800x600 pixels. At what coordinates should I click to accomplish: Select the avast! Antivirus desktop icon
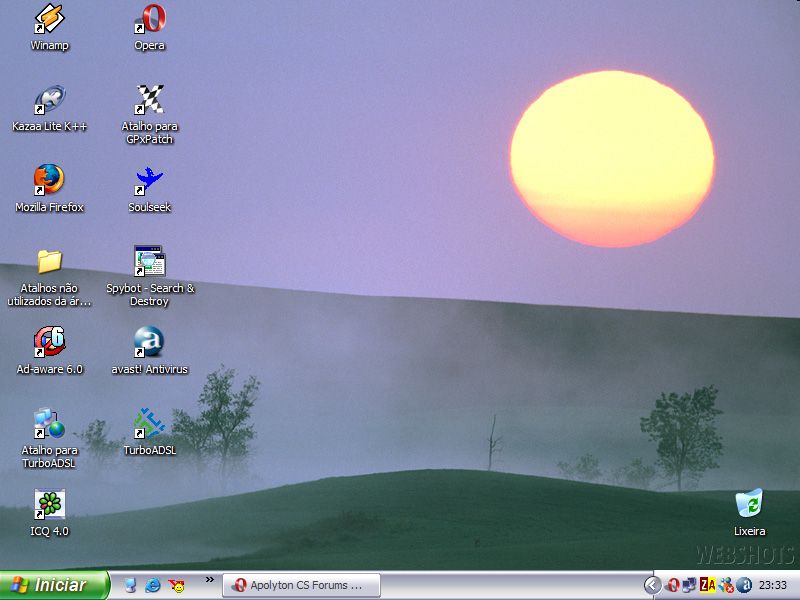coord(150,343)
